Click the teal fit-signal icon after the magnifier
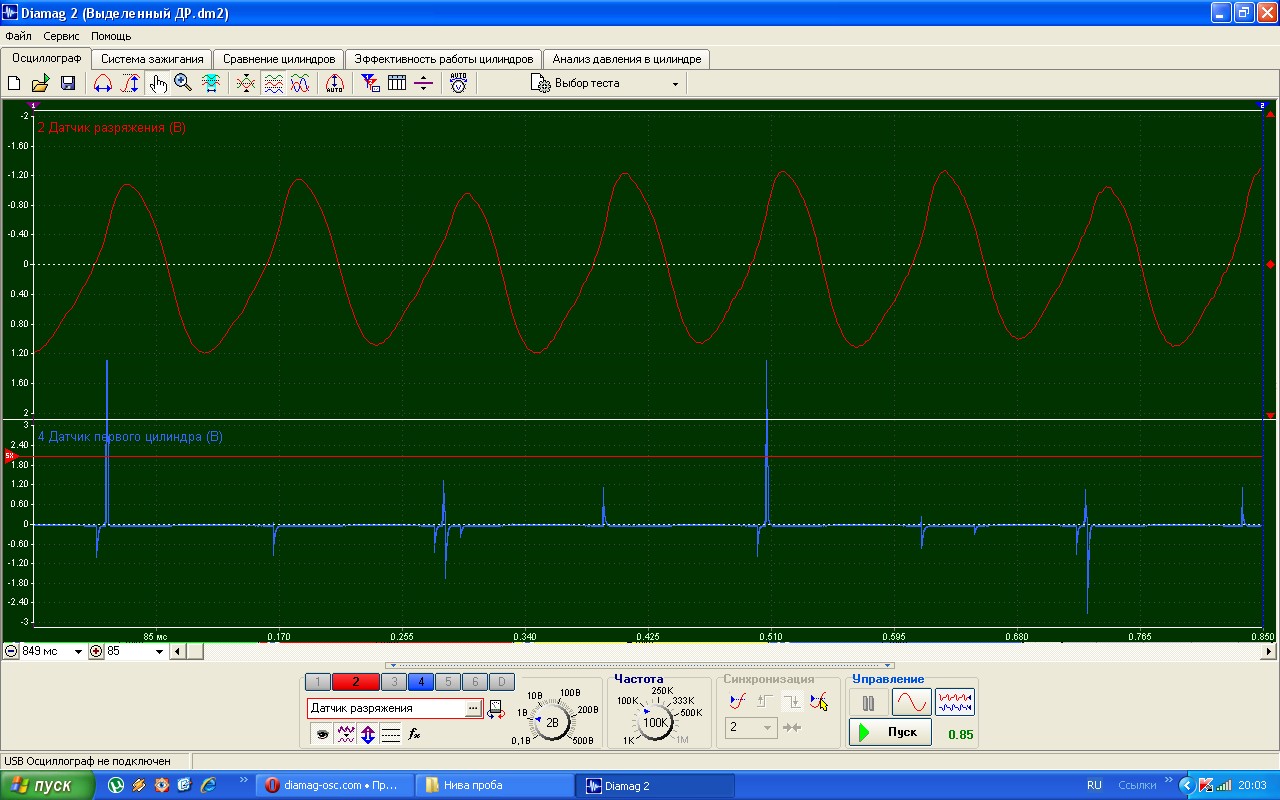This screenshot has height=800, width=1280. click(x=210, y=83)
